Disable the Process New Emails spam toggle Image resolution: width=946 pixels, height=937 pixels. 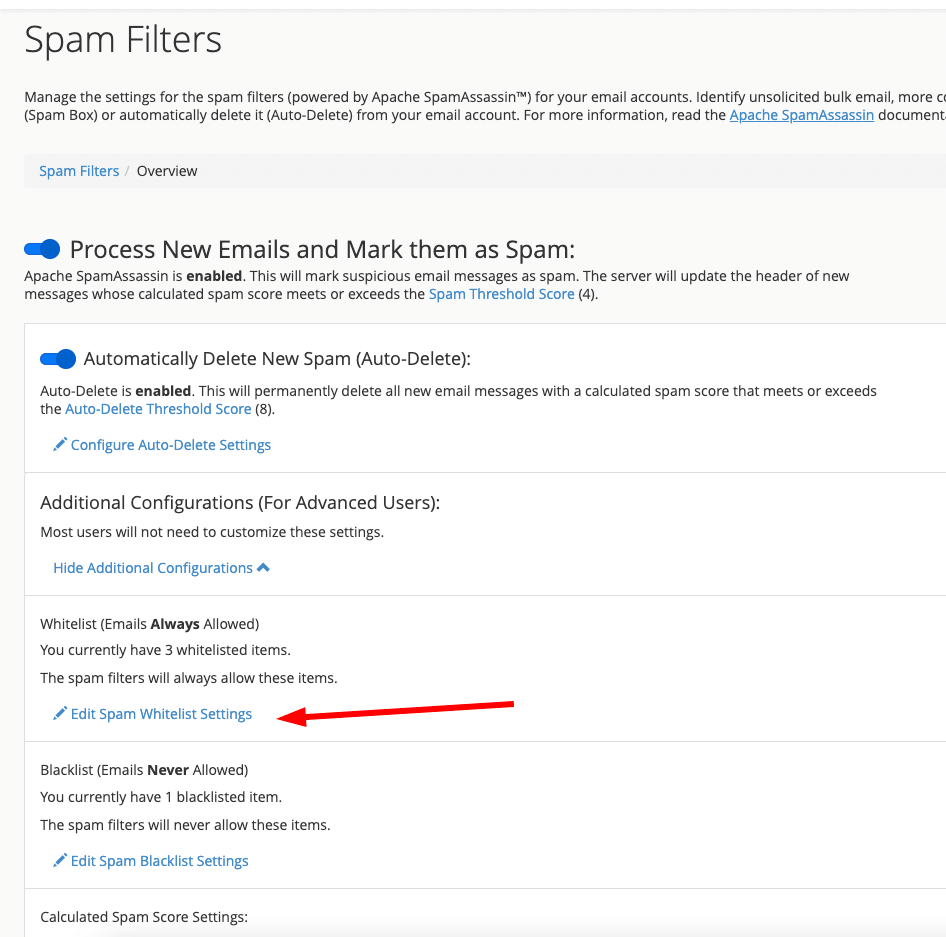[x=42, y=247]
